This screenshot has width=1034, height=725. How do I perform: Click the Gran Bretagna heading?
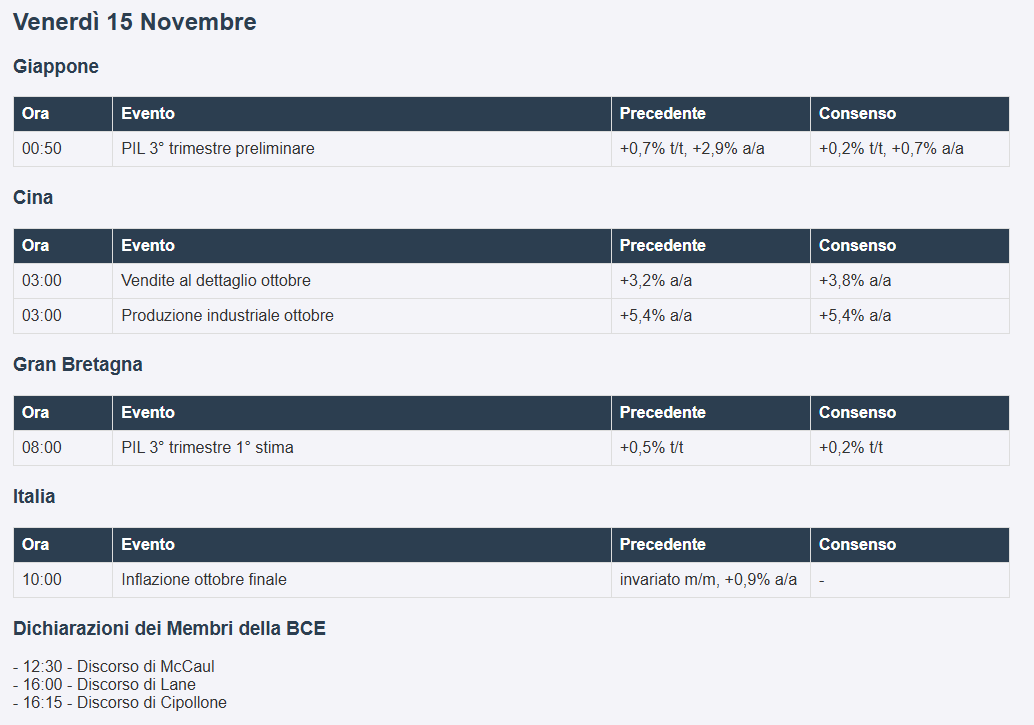[78, 364]
